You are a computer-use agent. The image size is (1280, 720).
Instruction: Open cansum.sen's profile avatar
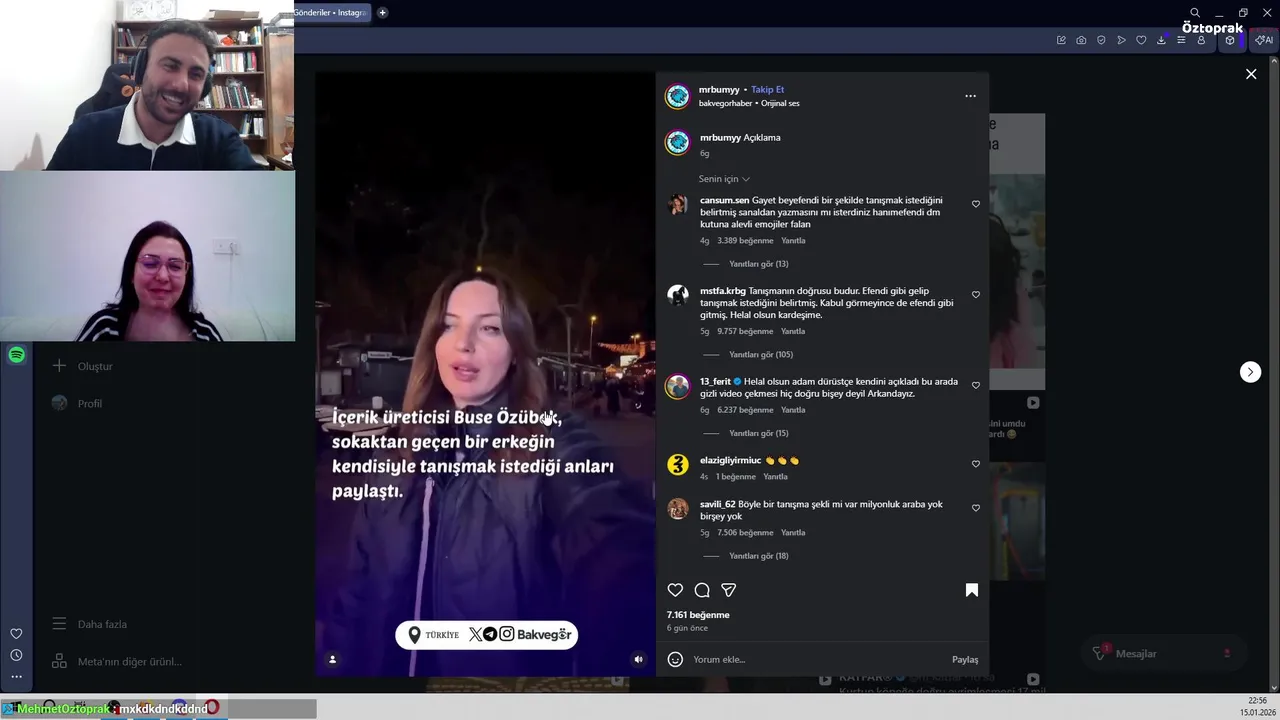click(678, 205)
